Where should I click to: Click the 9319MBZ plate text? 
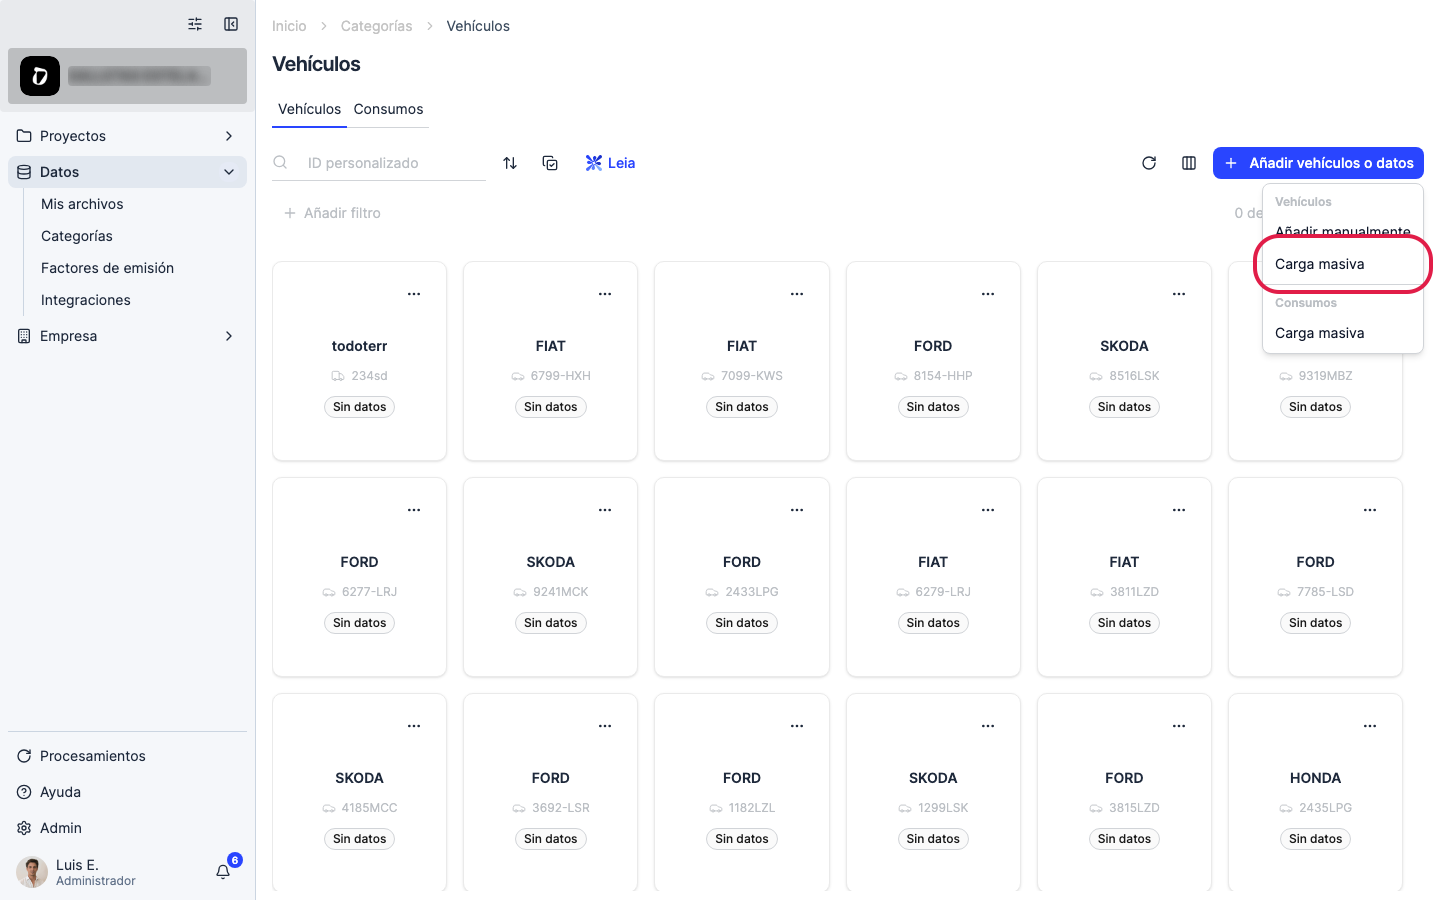[1325, 376]
